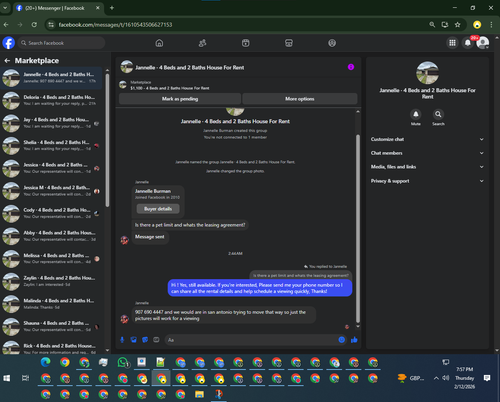Click the conversation list scrollbar
The image size is (500, 402).
click(107, 140)
